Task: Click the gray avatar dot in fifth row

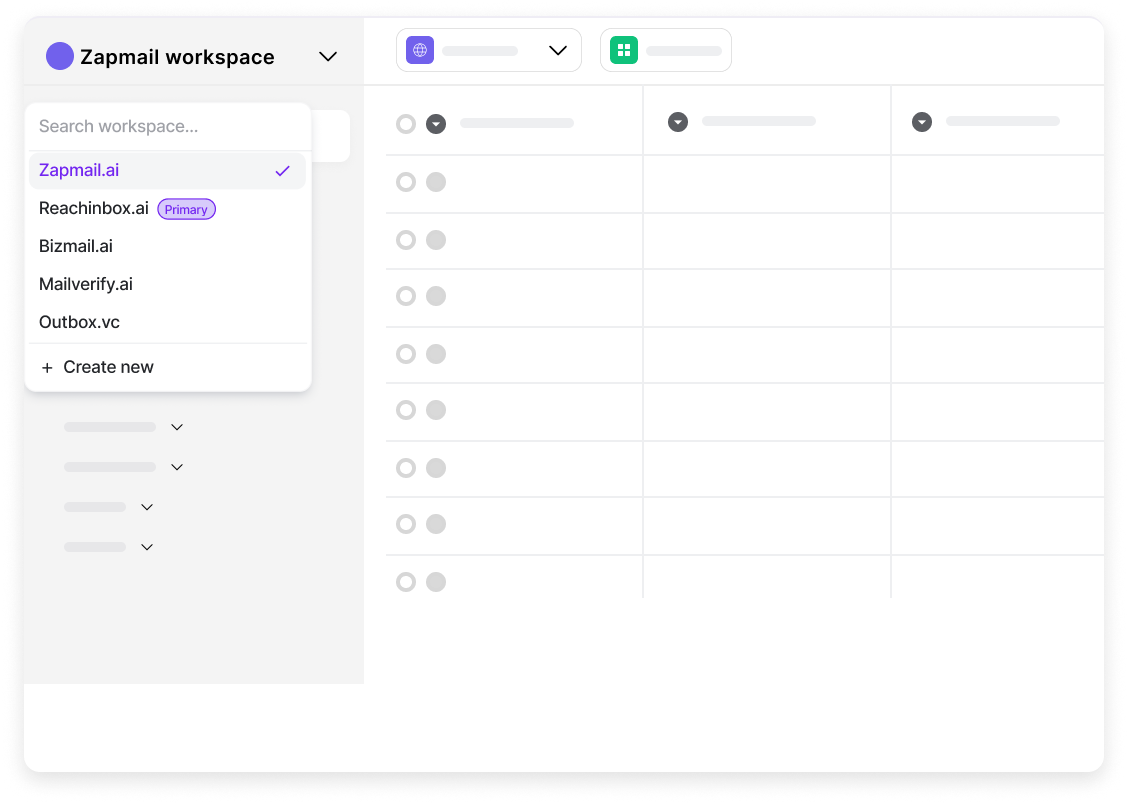Action: (x=436, y=410)
